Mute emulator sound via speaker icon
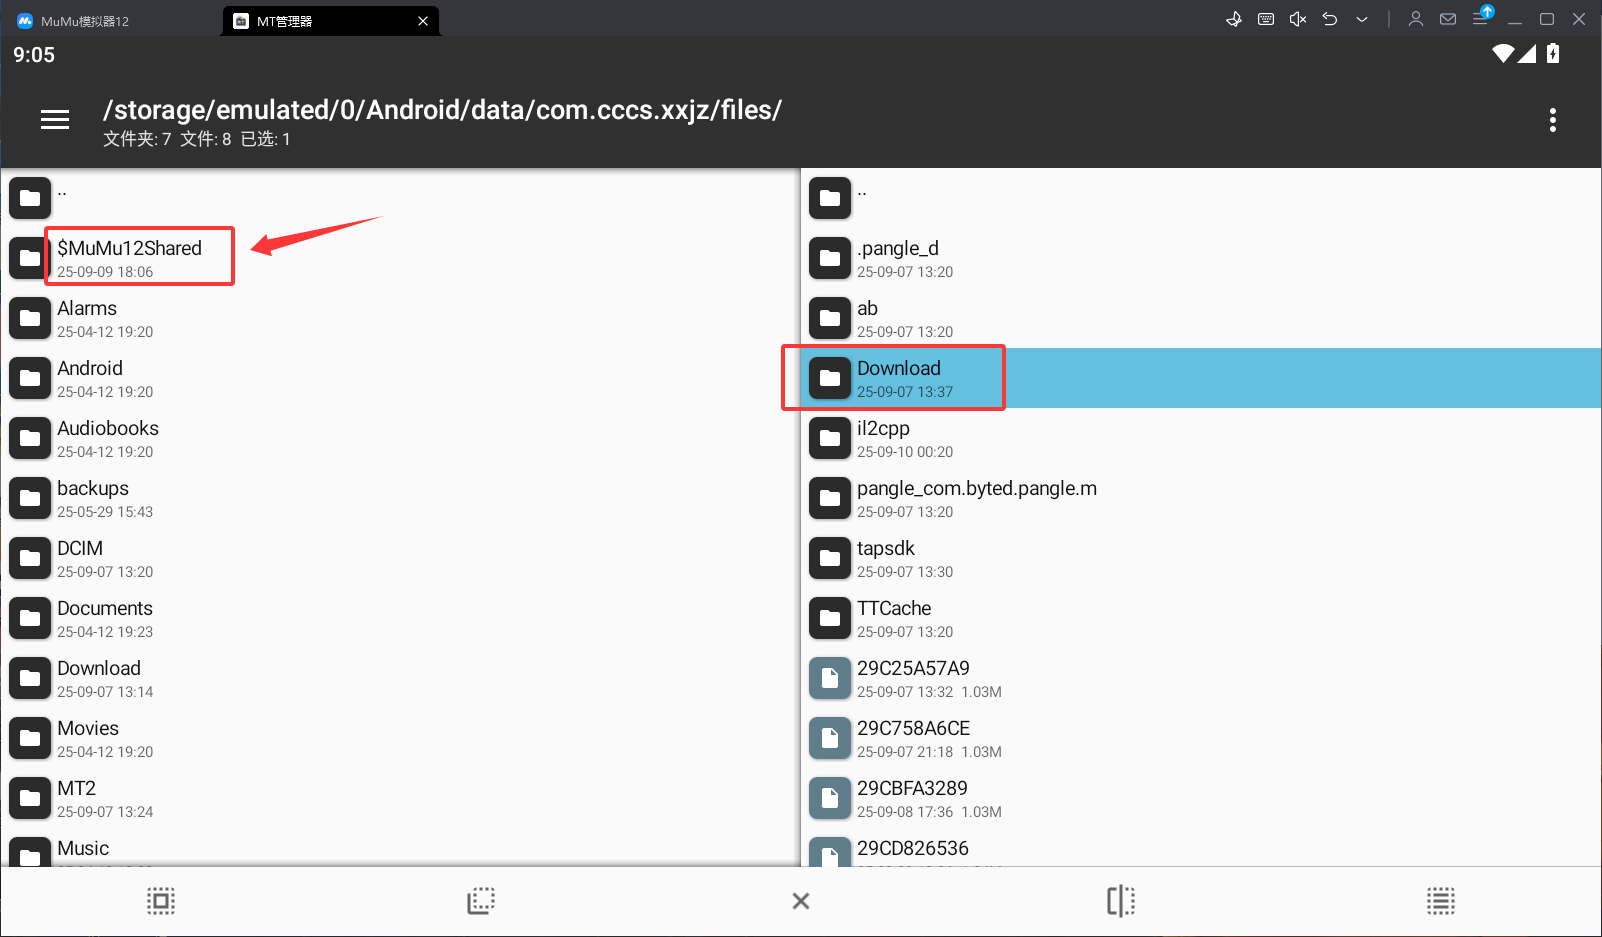This screenshot has height=937, width=1602. [1298, 19]
